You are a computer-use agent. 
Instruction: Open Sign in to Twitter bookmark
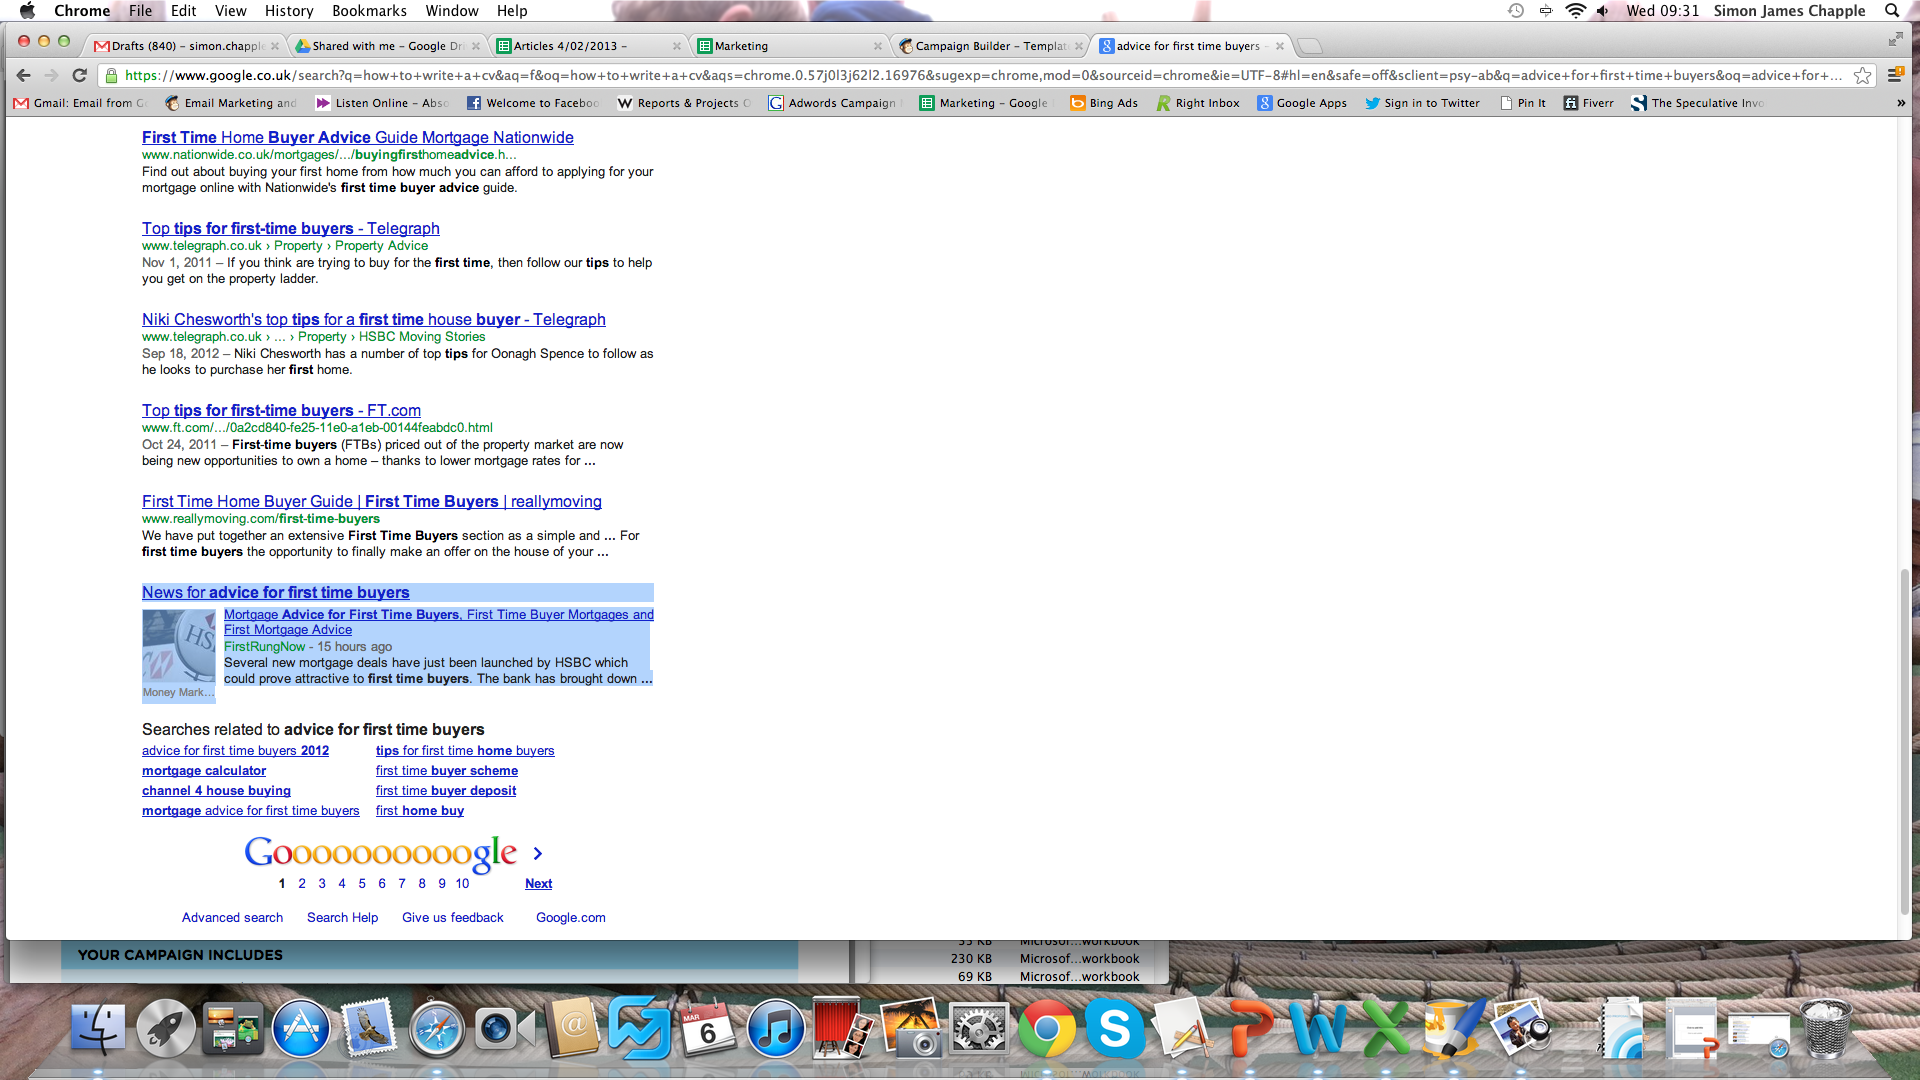[x=1422, y=103]
